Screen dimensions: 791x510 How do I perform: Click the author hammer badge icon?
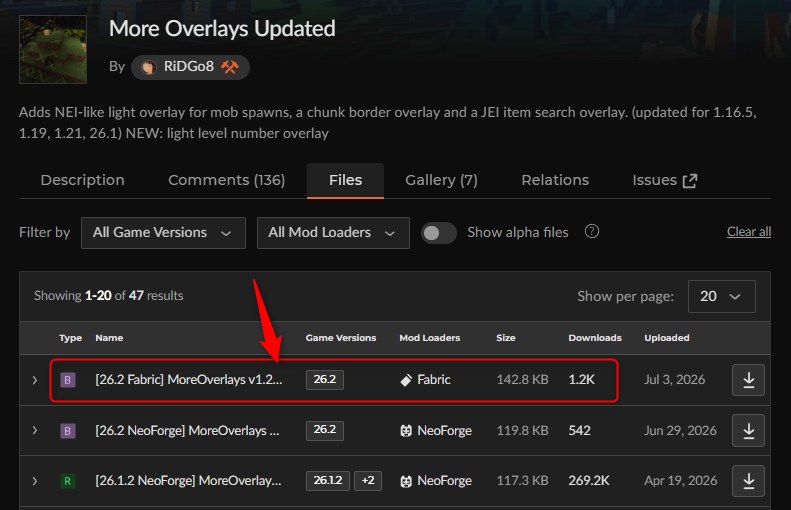tap(230, 67)
